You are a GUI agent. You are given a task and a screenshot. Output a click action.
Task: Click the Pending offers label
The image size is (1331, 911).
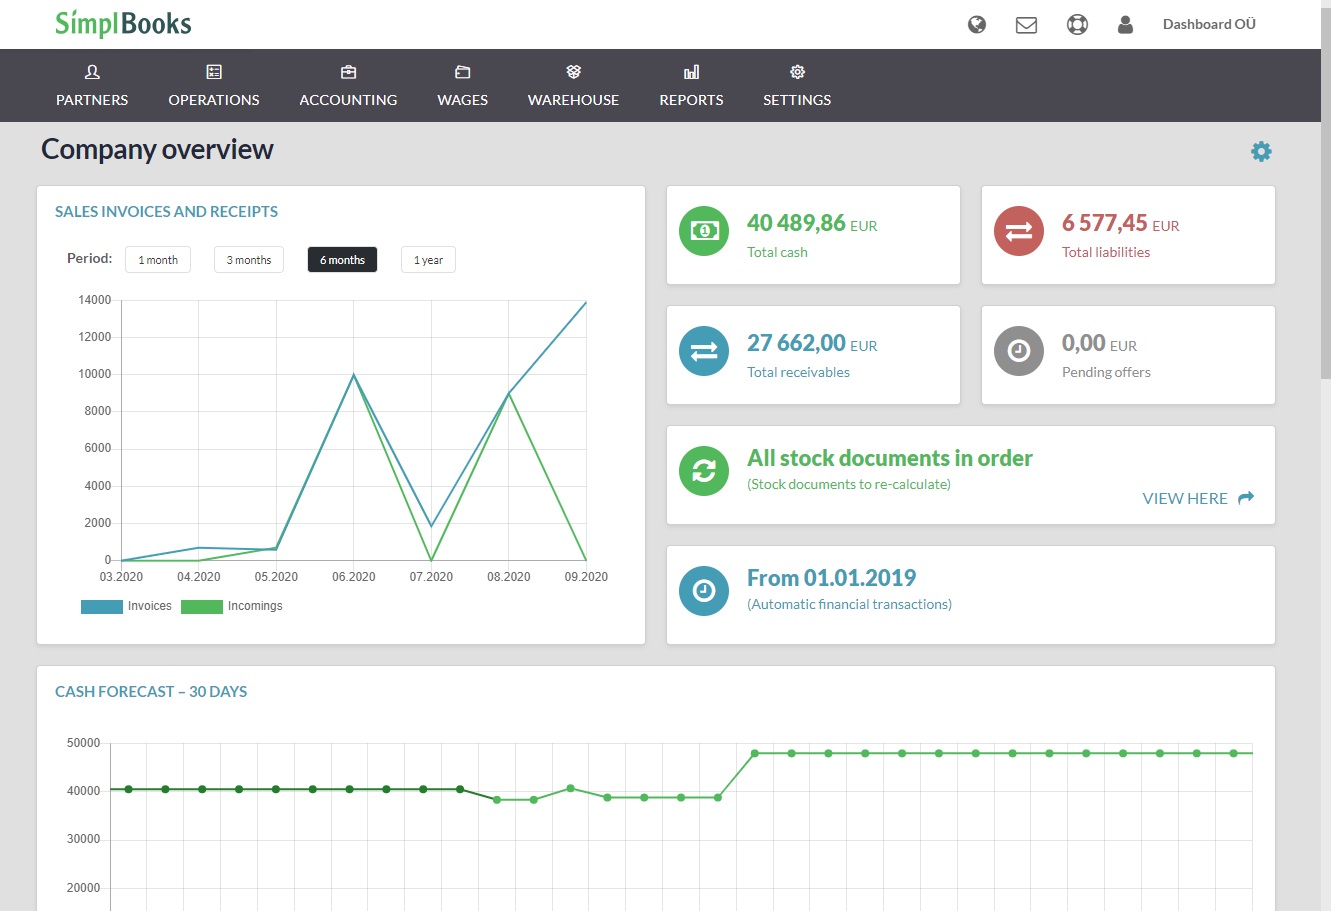[x=1106, y=372]
